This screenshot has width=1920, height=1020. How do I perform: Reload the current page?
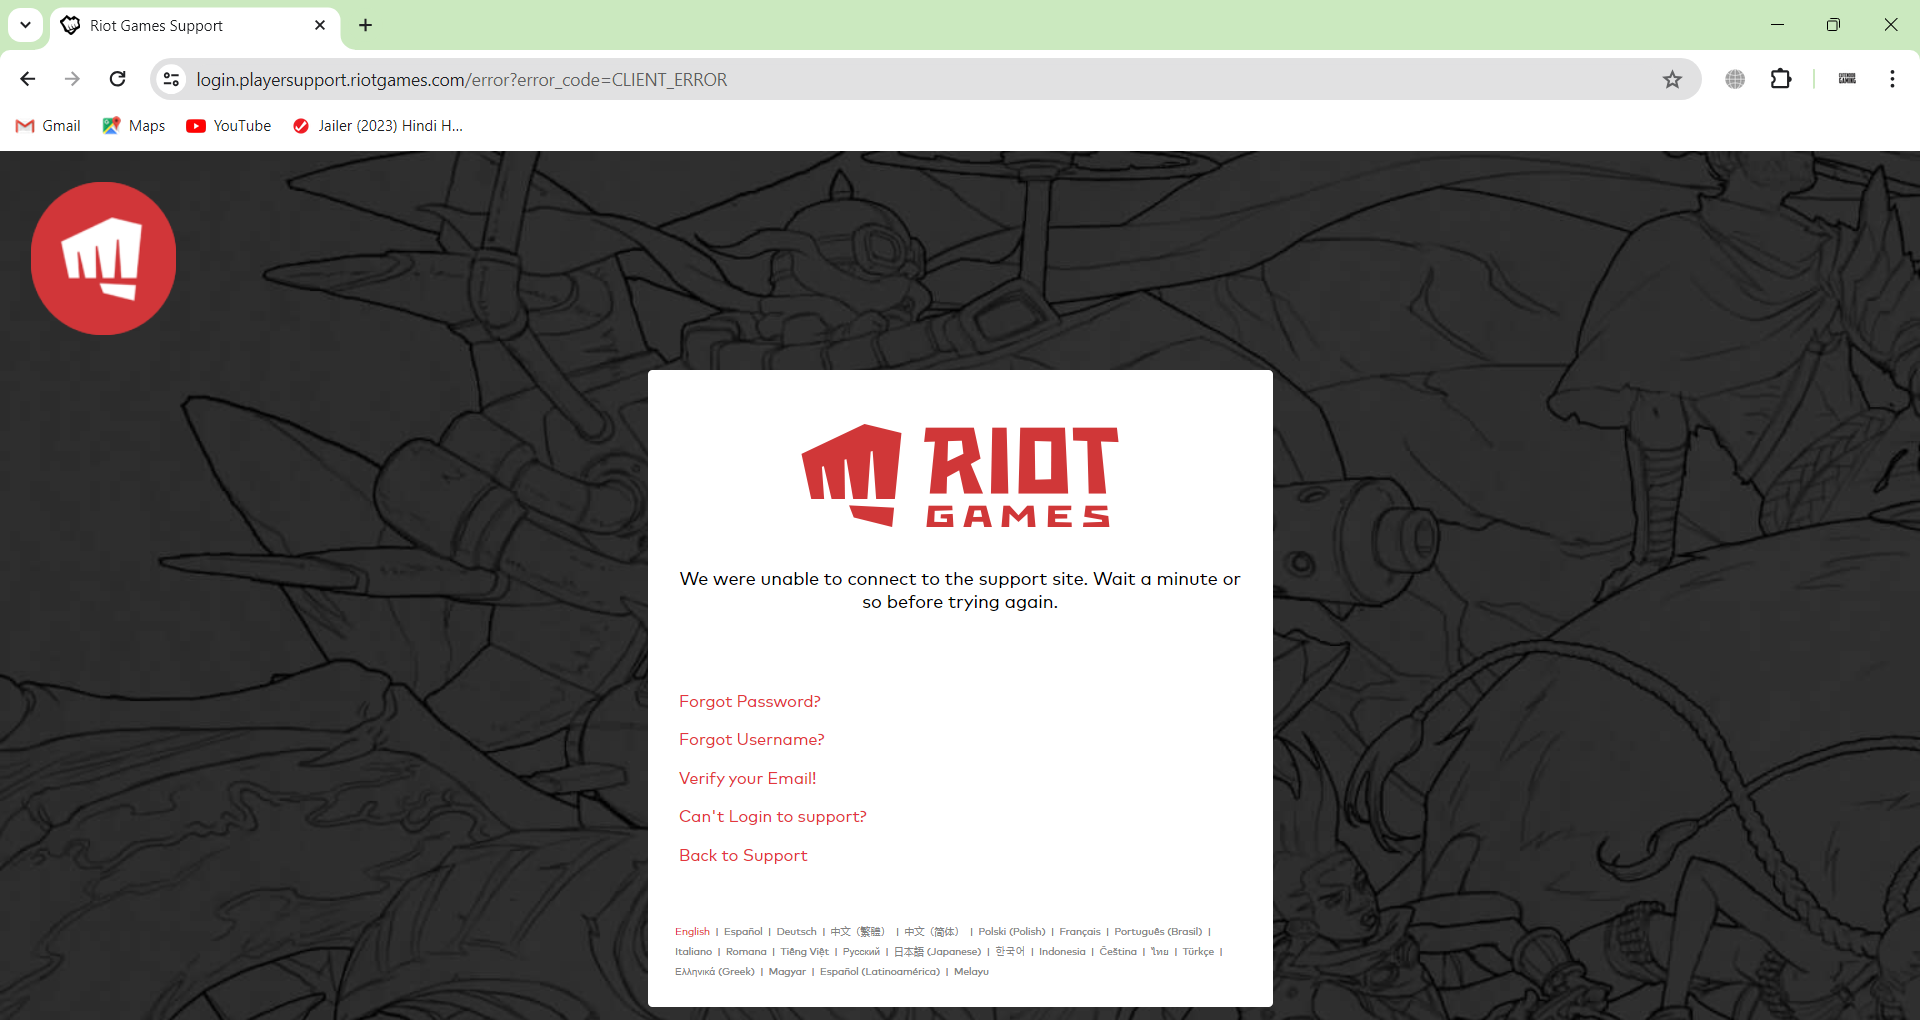tap(117, 79)
